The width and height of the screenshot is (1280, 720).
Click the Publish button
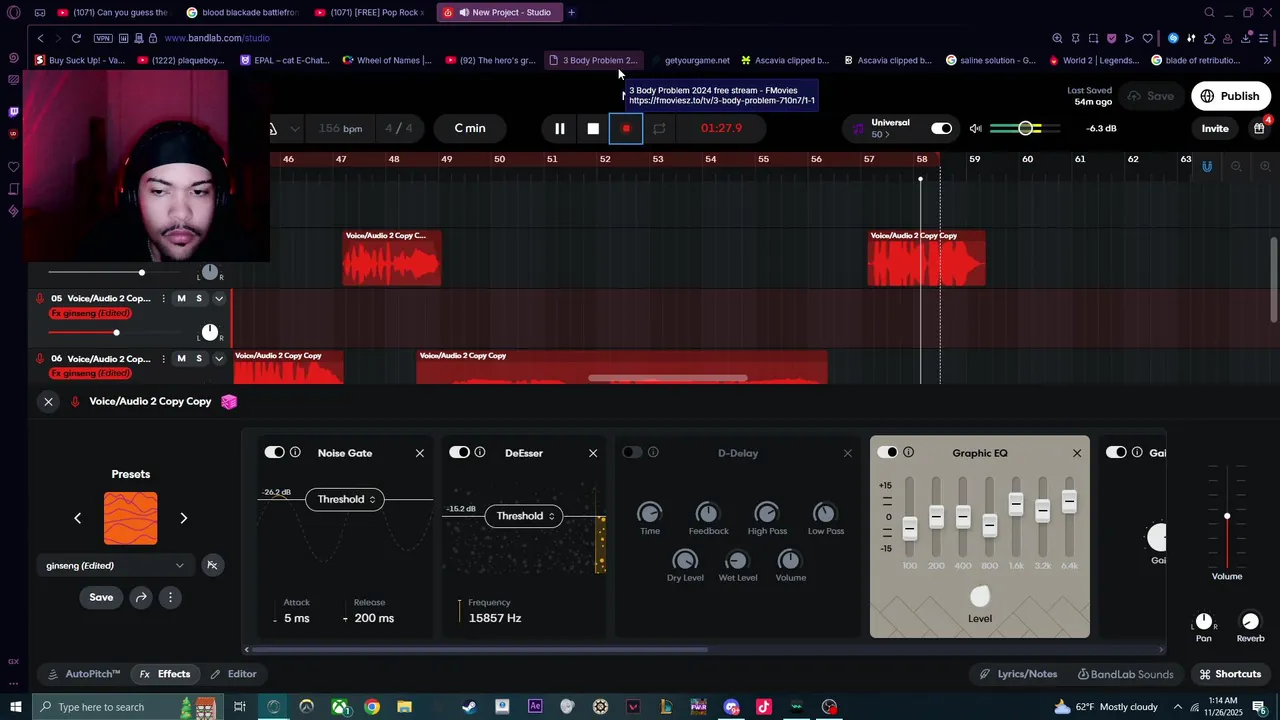tap(1230, 96)
